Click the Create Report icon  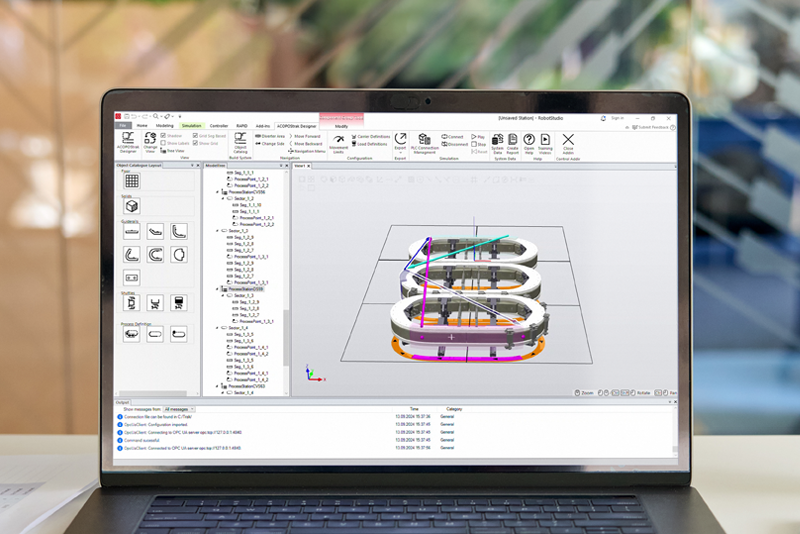pyautogui.click(x=512, y=141)
